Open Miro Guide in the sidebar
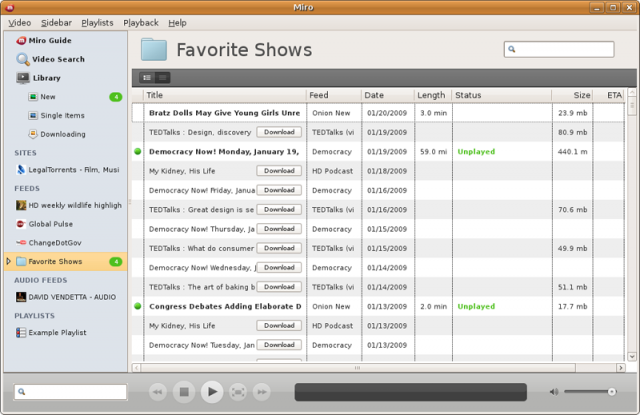 (x=44, y=40)
